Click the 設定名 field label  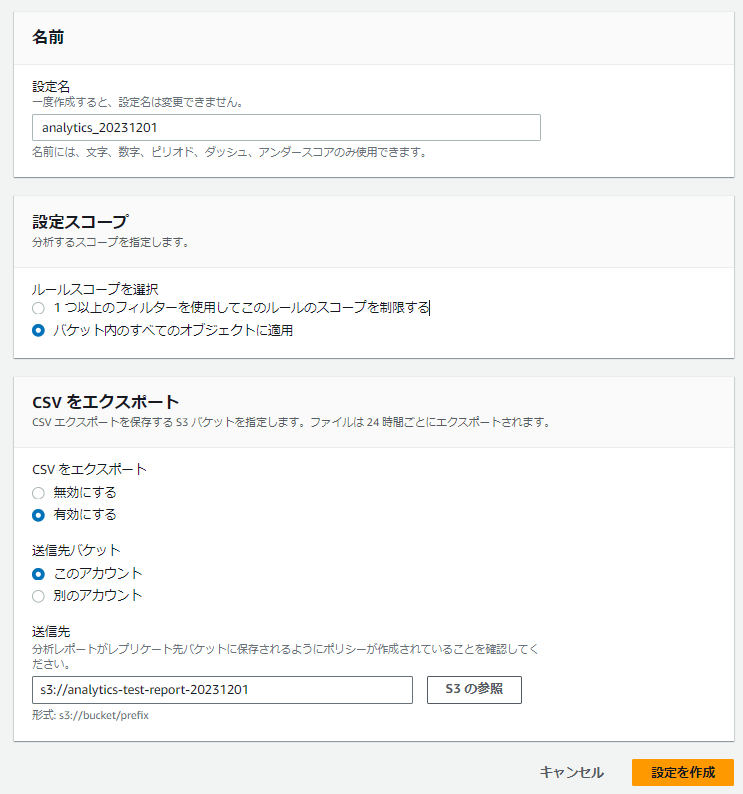51,87
